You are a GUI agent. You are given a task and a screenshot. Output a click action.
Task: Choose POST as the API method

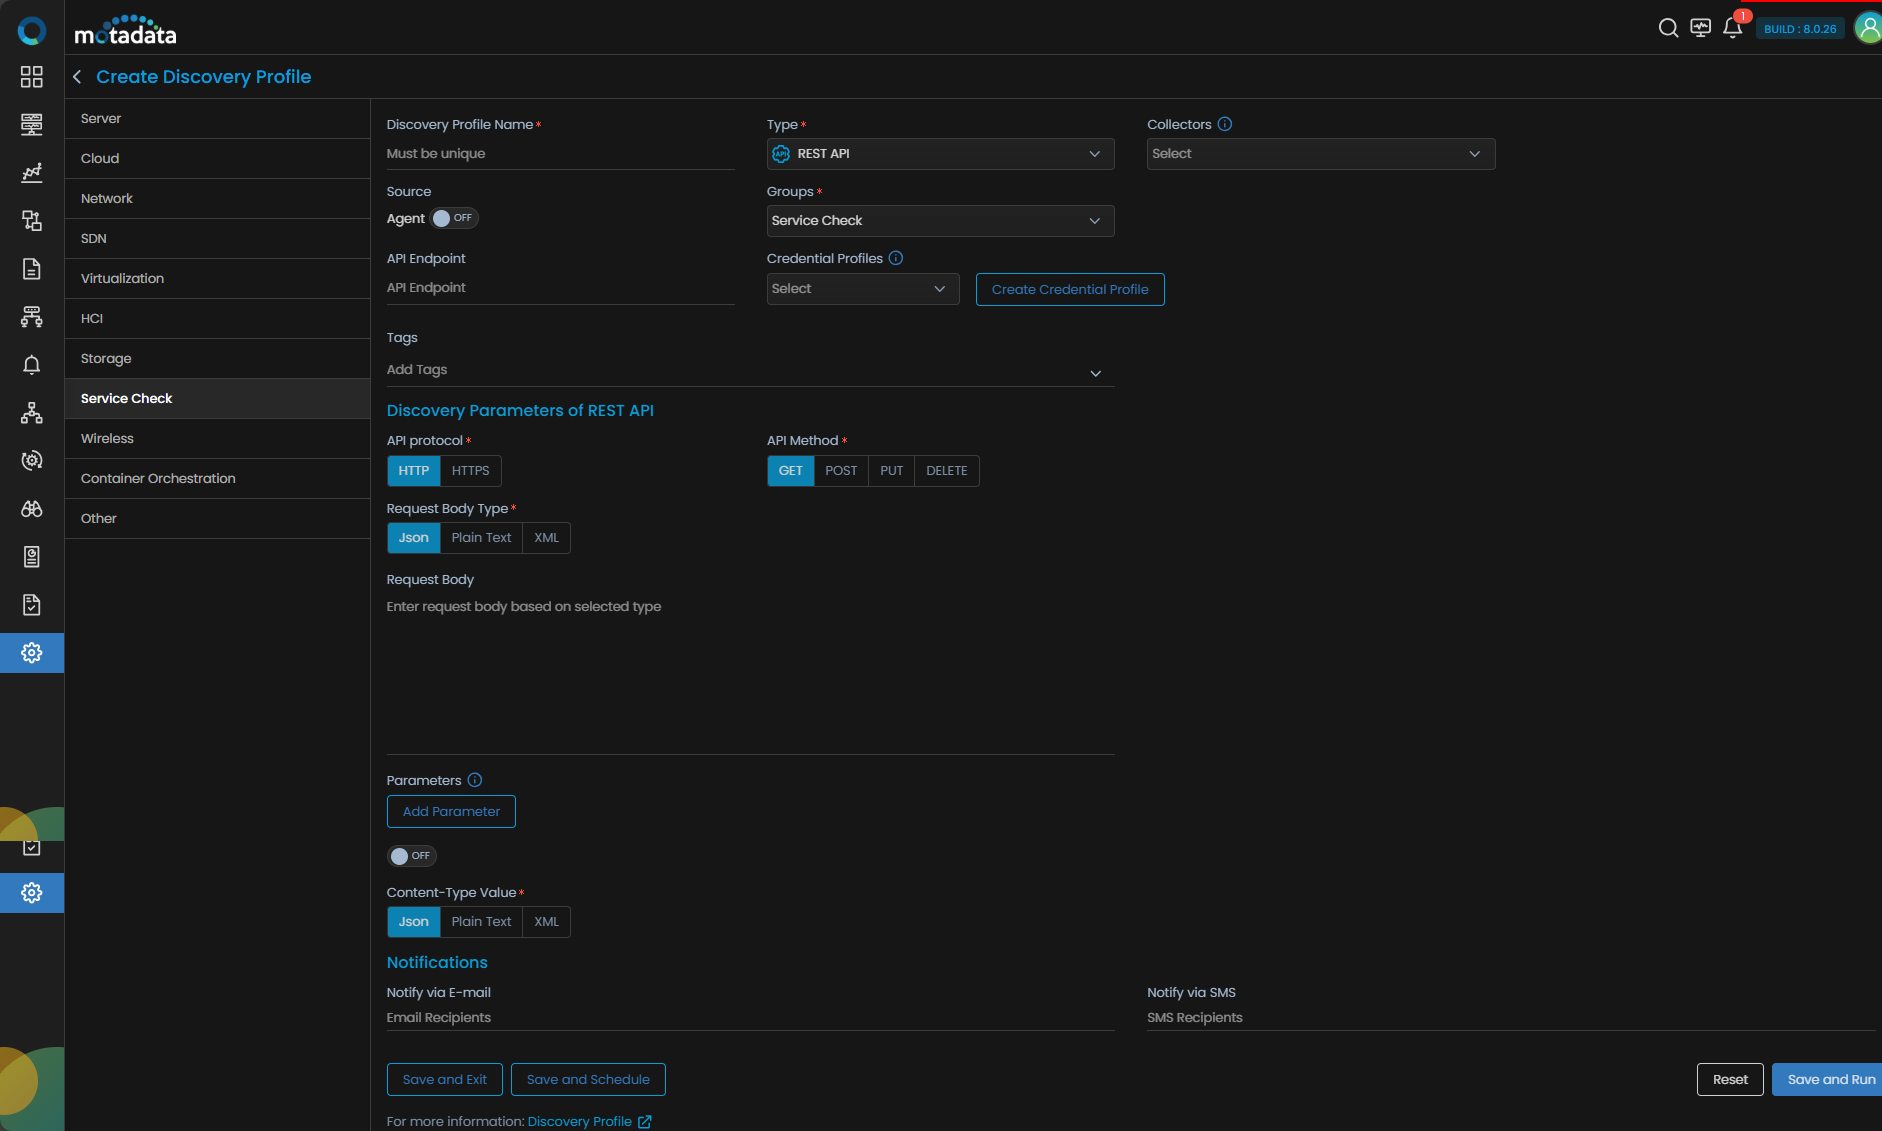point(841,471)
